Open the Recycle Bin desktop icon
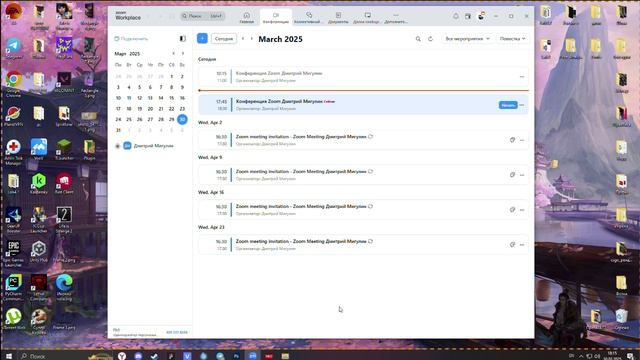This screenshot has width=640, height=360. tap(621, 319)
